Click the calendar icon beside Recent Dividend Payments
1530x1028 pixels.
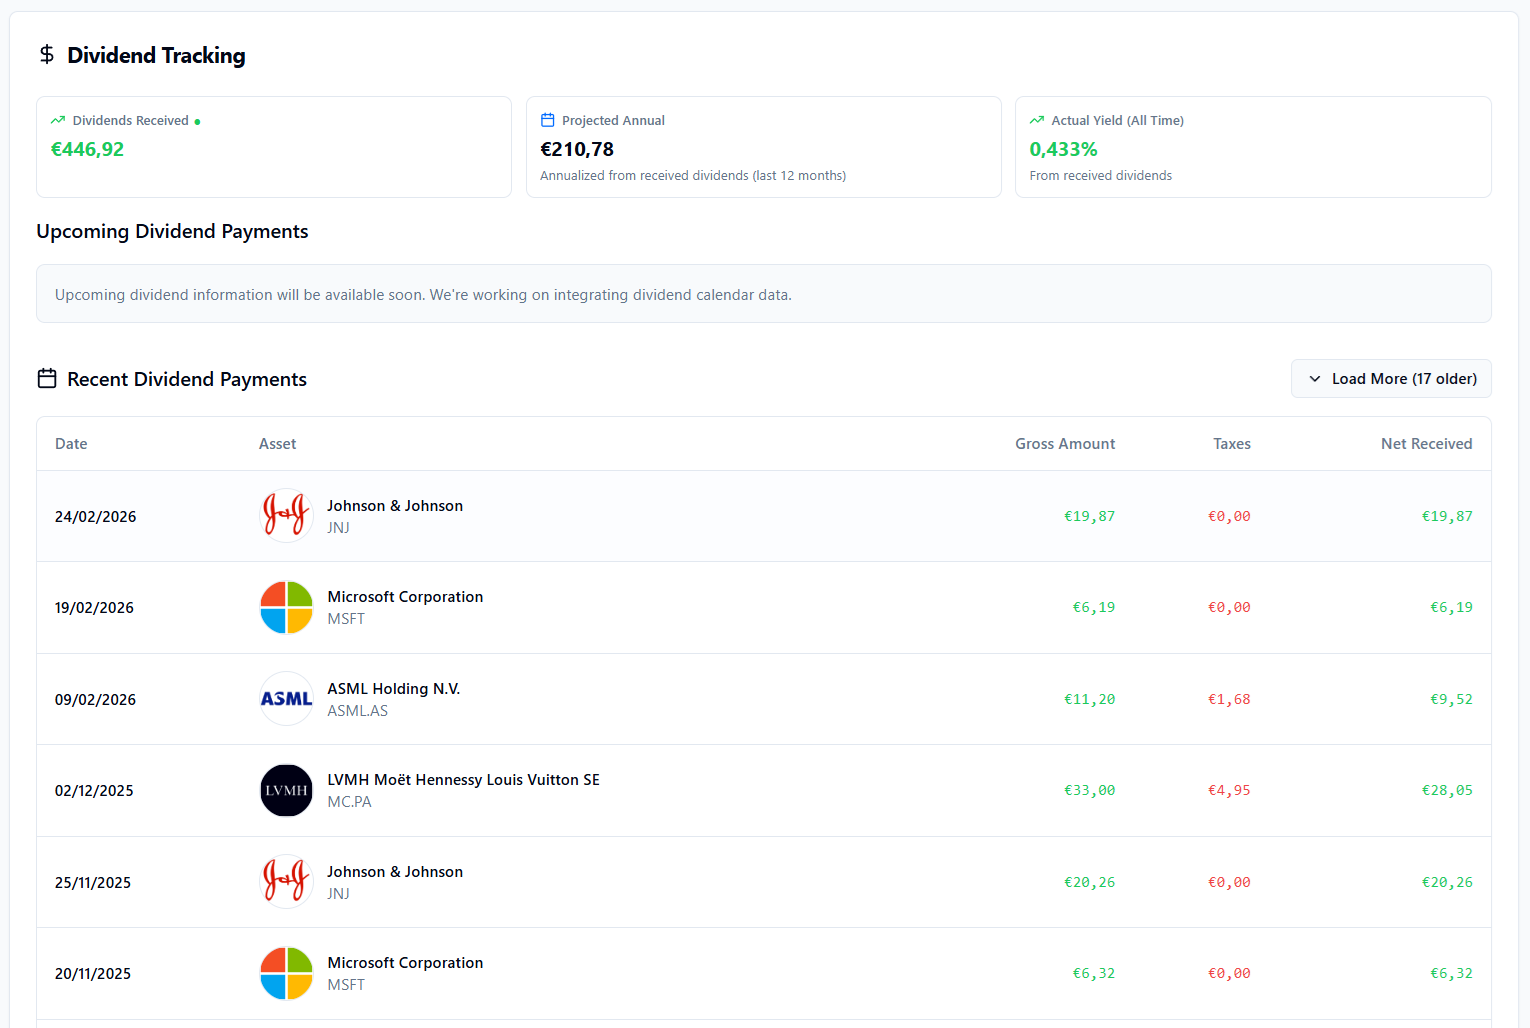pos(47,378)
